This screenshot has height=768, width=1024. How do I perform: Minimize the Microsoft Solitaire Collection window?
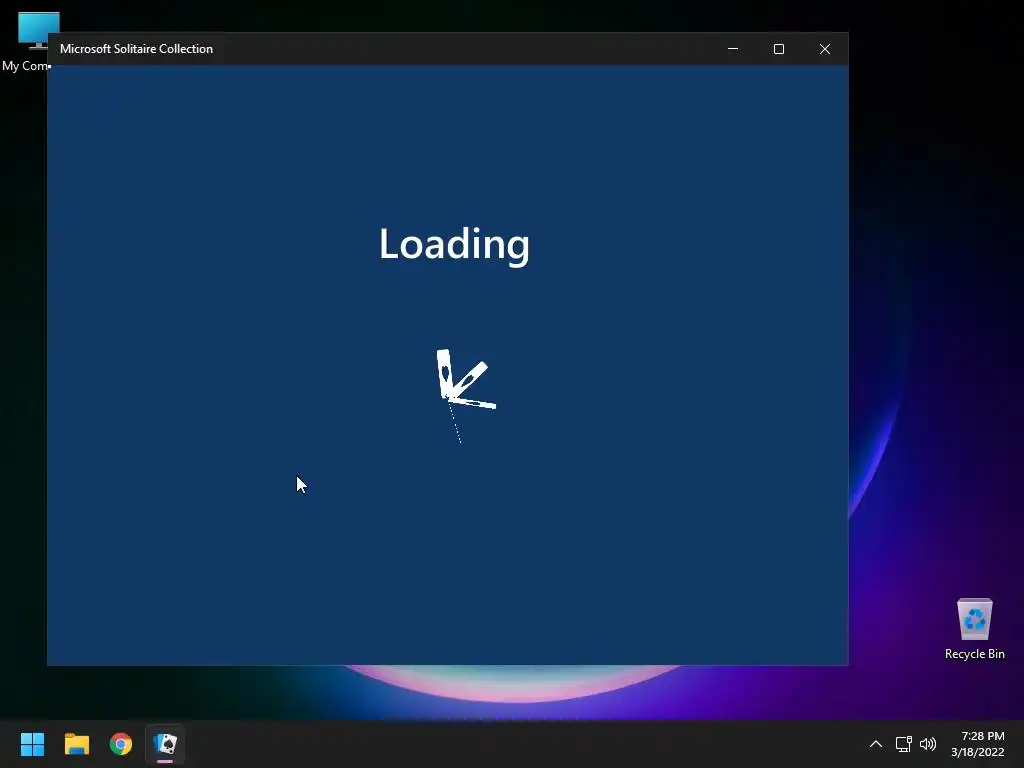(733, 49)
